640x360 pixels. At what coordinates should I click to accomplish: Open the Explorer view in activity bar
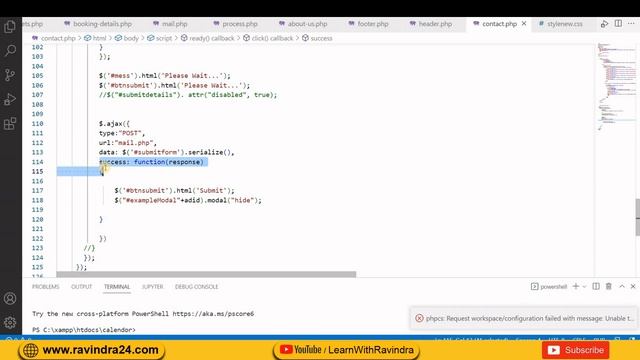(10, 27)
